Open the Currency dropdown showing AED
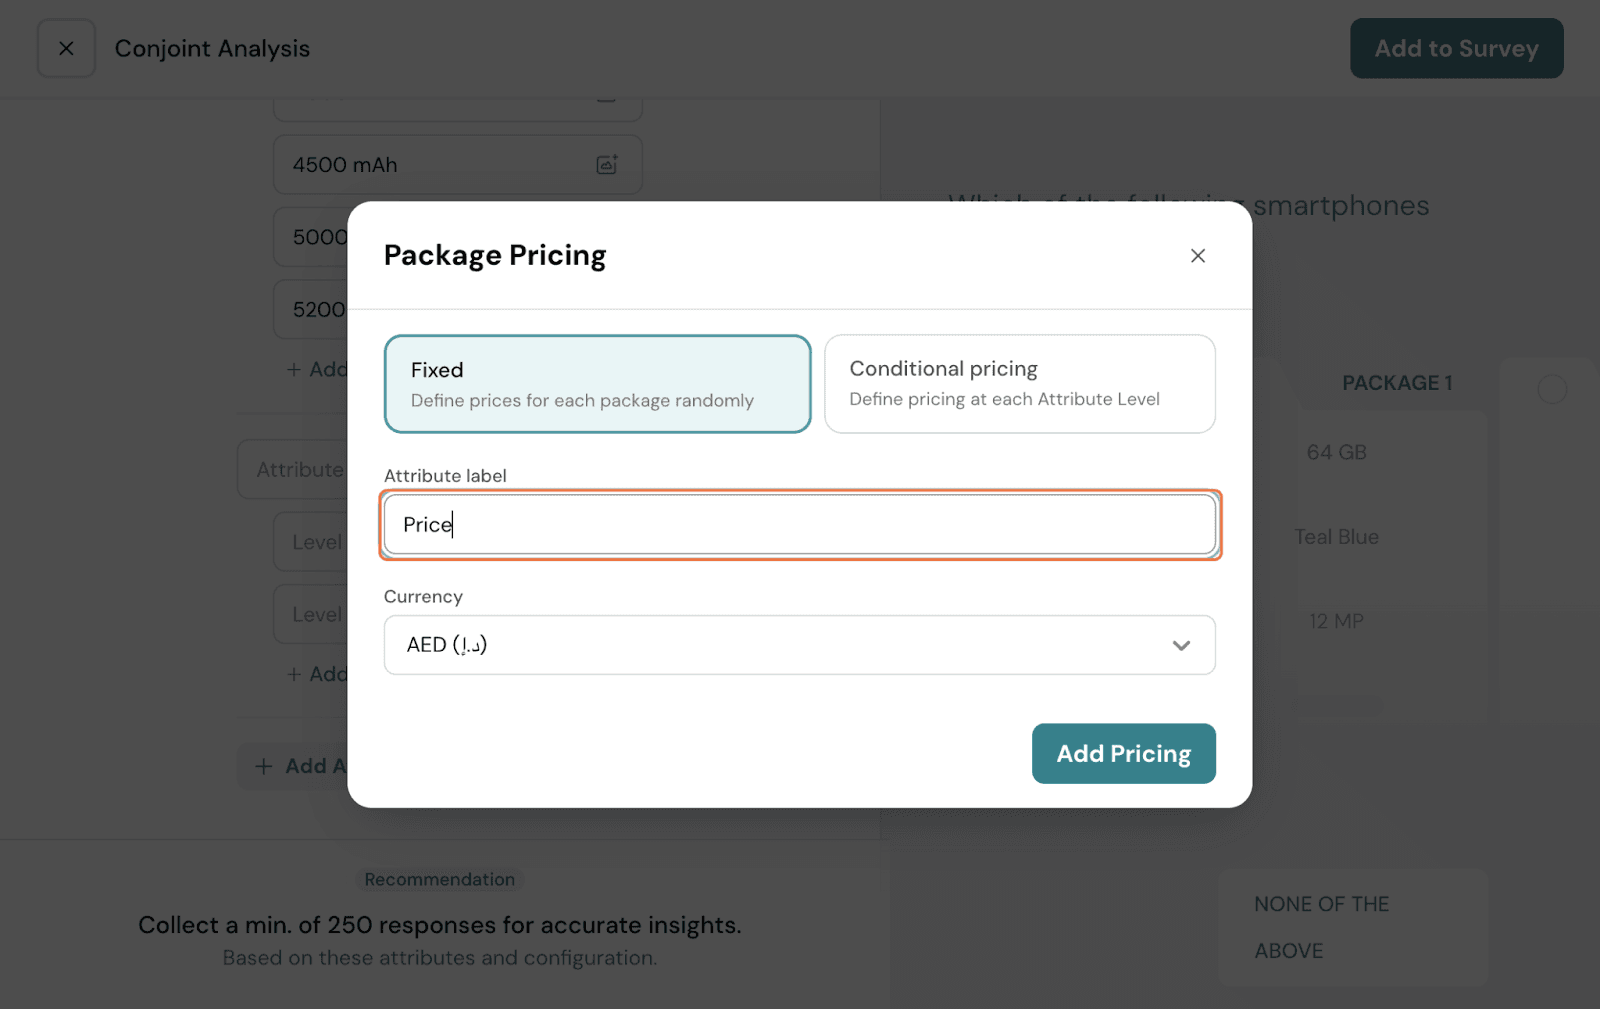This screenshot has width=1600, height=1009. (x=799, y=645)
